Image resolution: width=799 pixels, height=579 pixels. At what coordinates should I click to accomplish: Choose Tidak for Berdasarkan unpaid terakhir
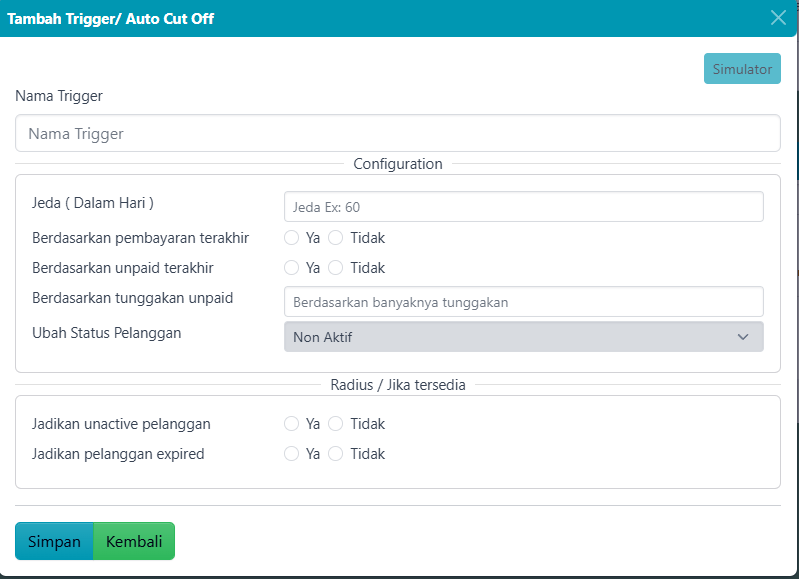(x=336, y=268)
